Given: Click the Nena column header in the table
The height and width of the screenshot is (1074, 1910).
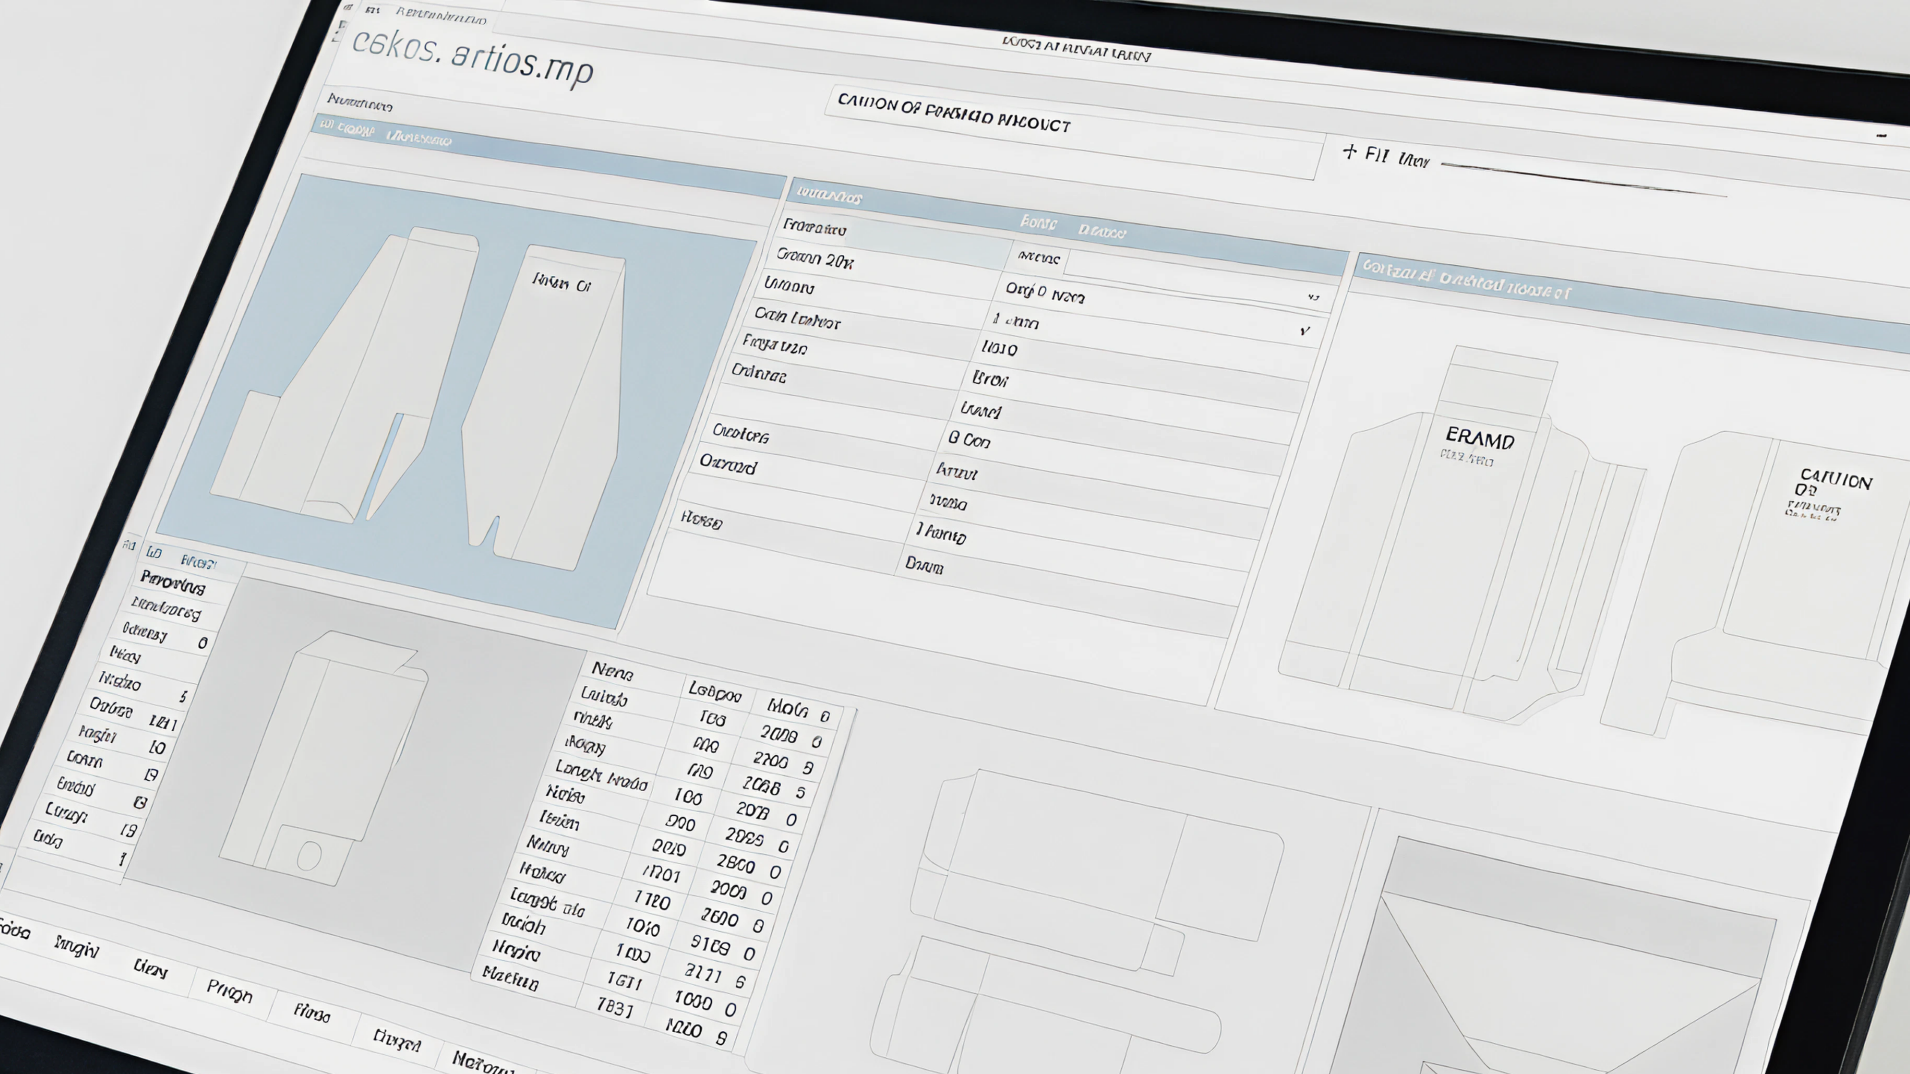Looking at the screenshot, I should pyautogui.click(x=612, y=671).
